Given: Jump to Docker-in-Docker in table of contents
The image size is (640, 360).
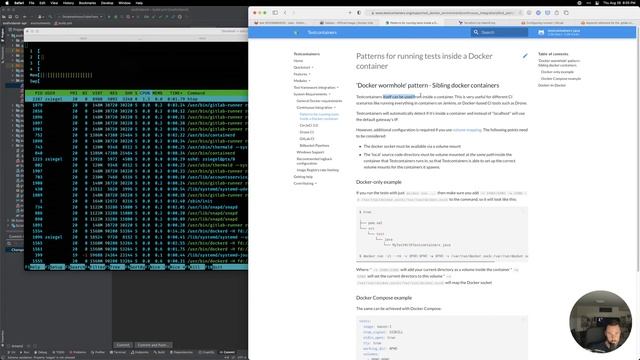Looking at the screenshot, I should click(x=552, y=85).
